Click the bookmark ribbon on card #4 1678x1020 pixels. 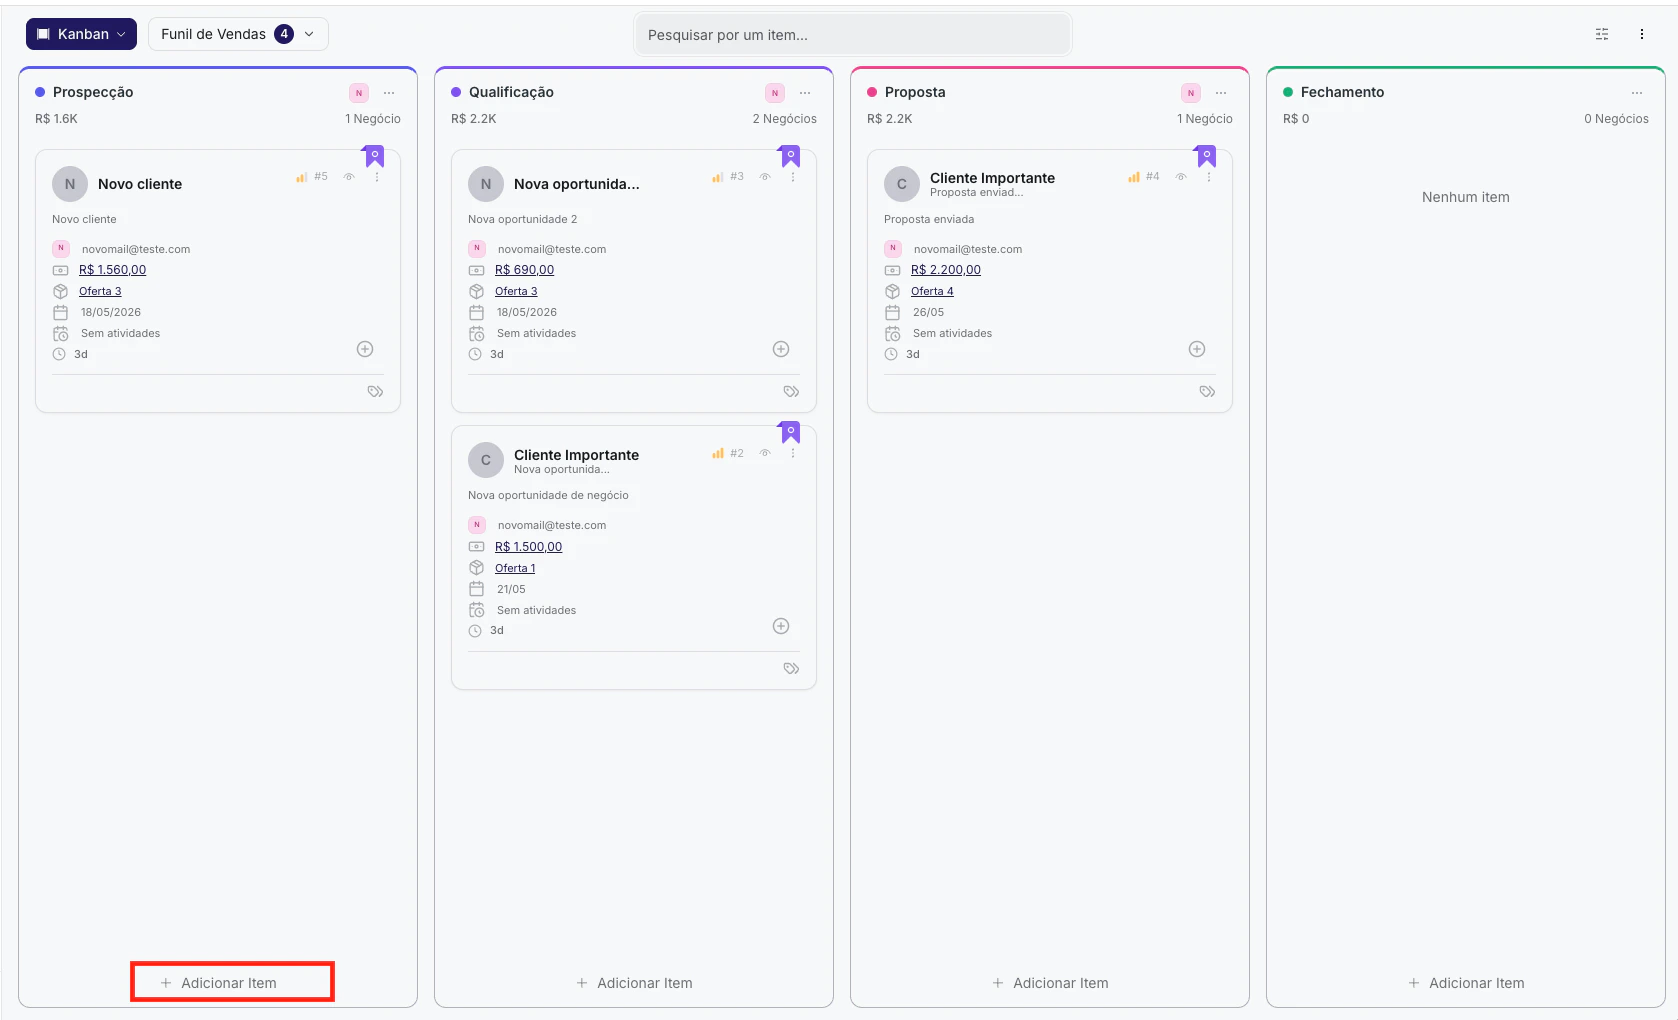tap(1206, 156)
